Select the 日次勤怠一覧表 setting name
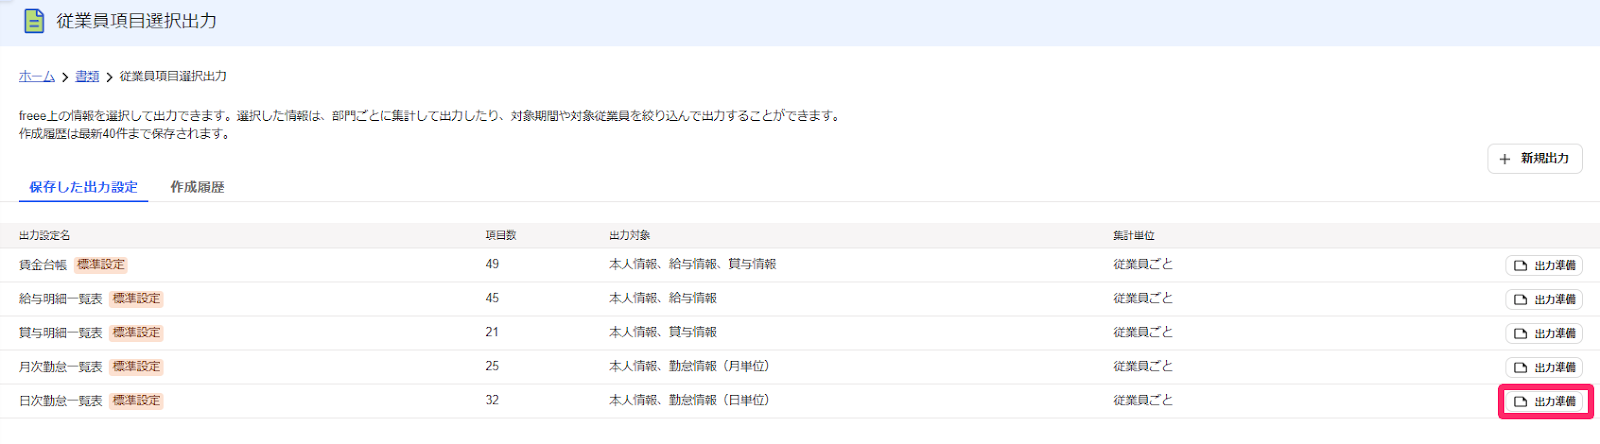 click(x=61, y=401)
